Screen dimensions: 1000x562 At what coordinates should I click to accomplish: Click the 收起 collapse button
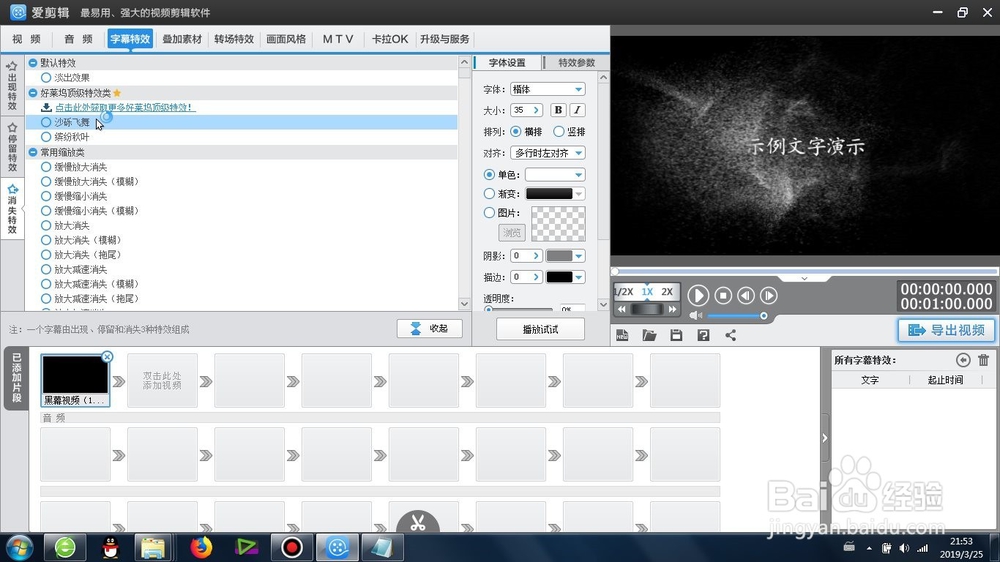[x=429, y=329]
